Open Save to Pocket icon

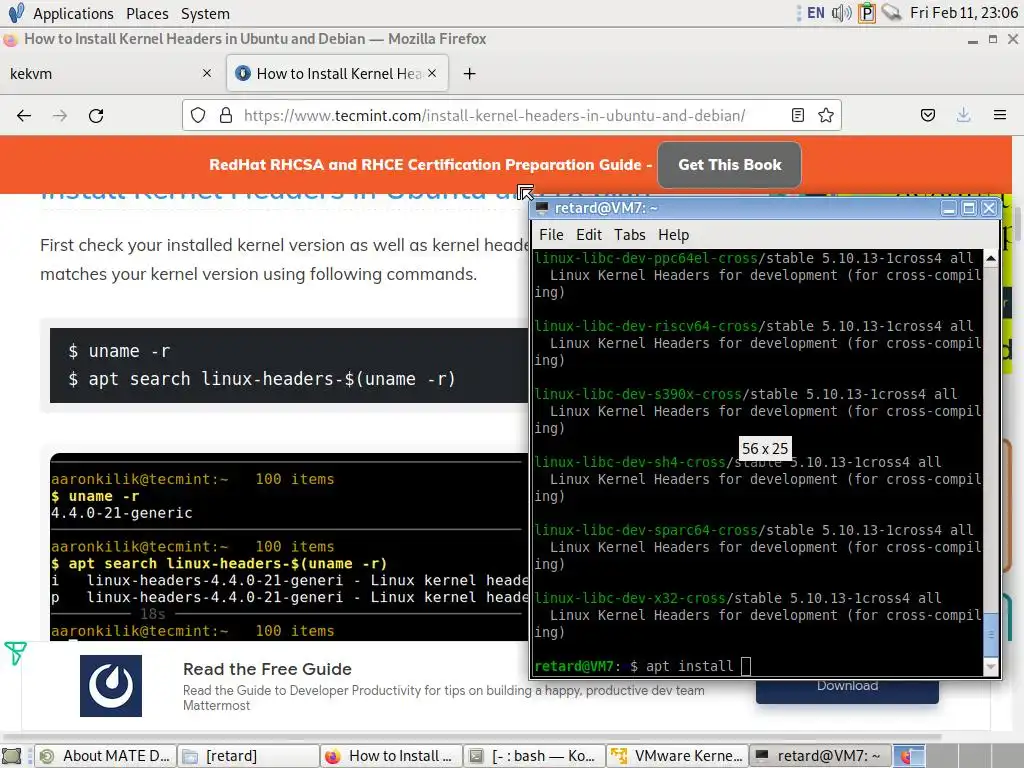(927, 116)
